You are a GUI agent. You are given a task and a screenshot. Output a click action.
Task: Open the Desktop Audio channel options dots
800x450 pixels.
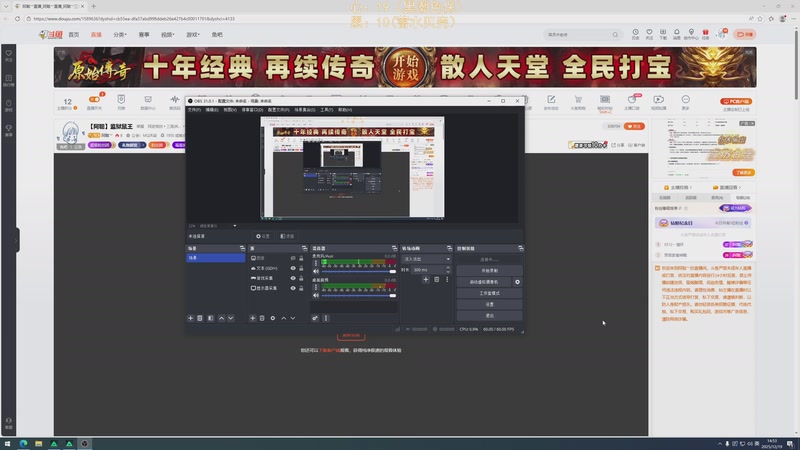pyautogui.click(x=315, y=287)
